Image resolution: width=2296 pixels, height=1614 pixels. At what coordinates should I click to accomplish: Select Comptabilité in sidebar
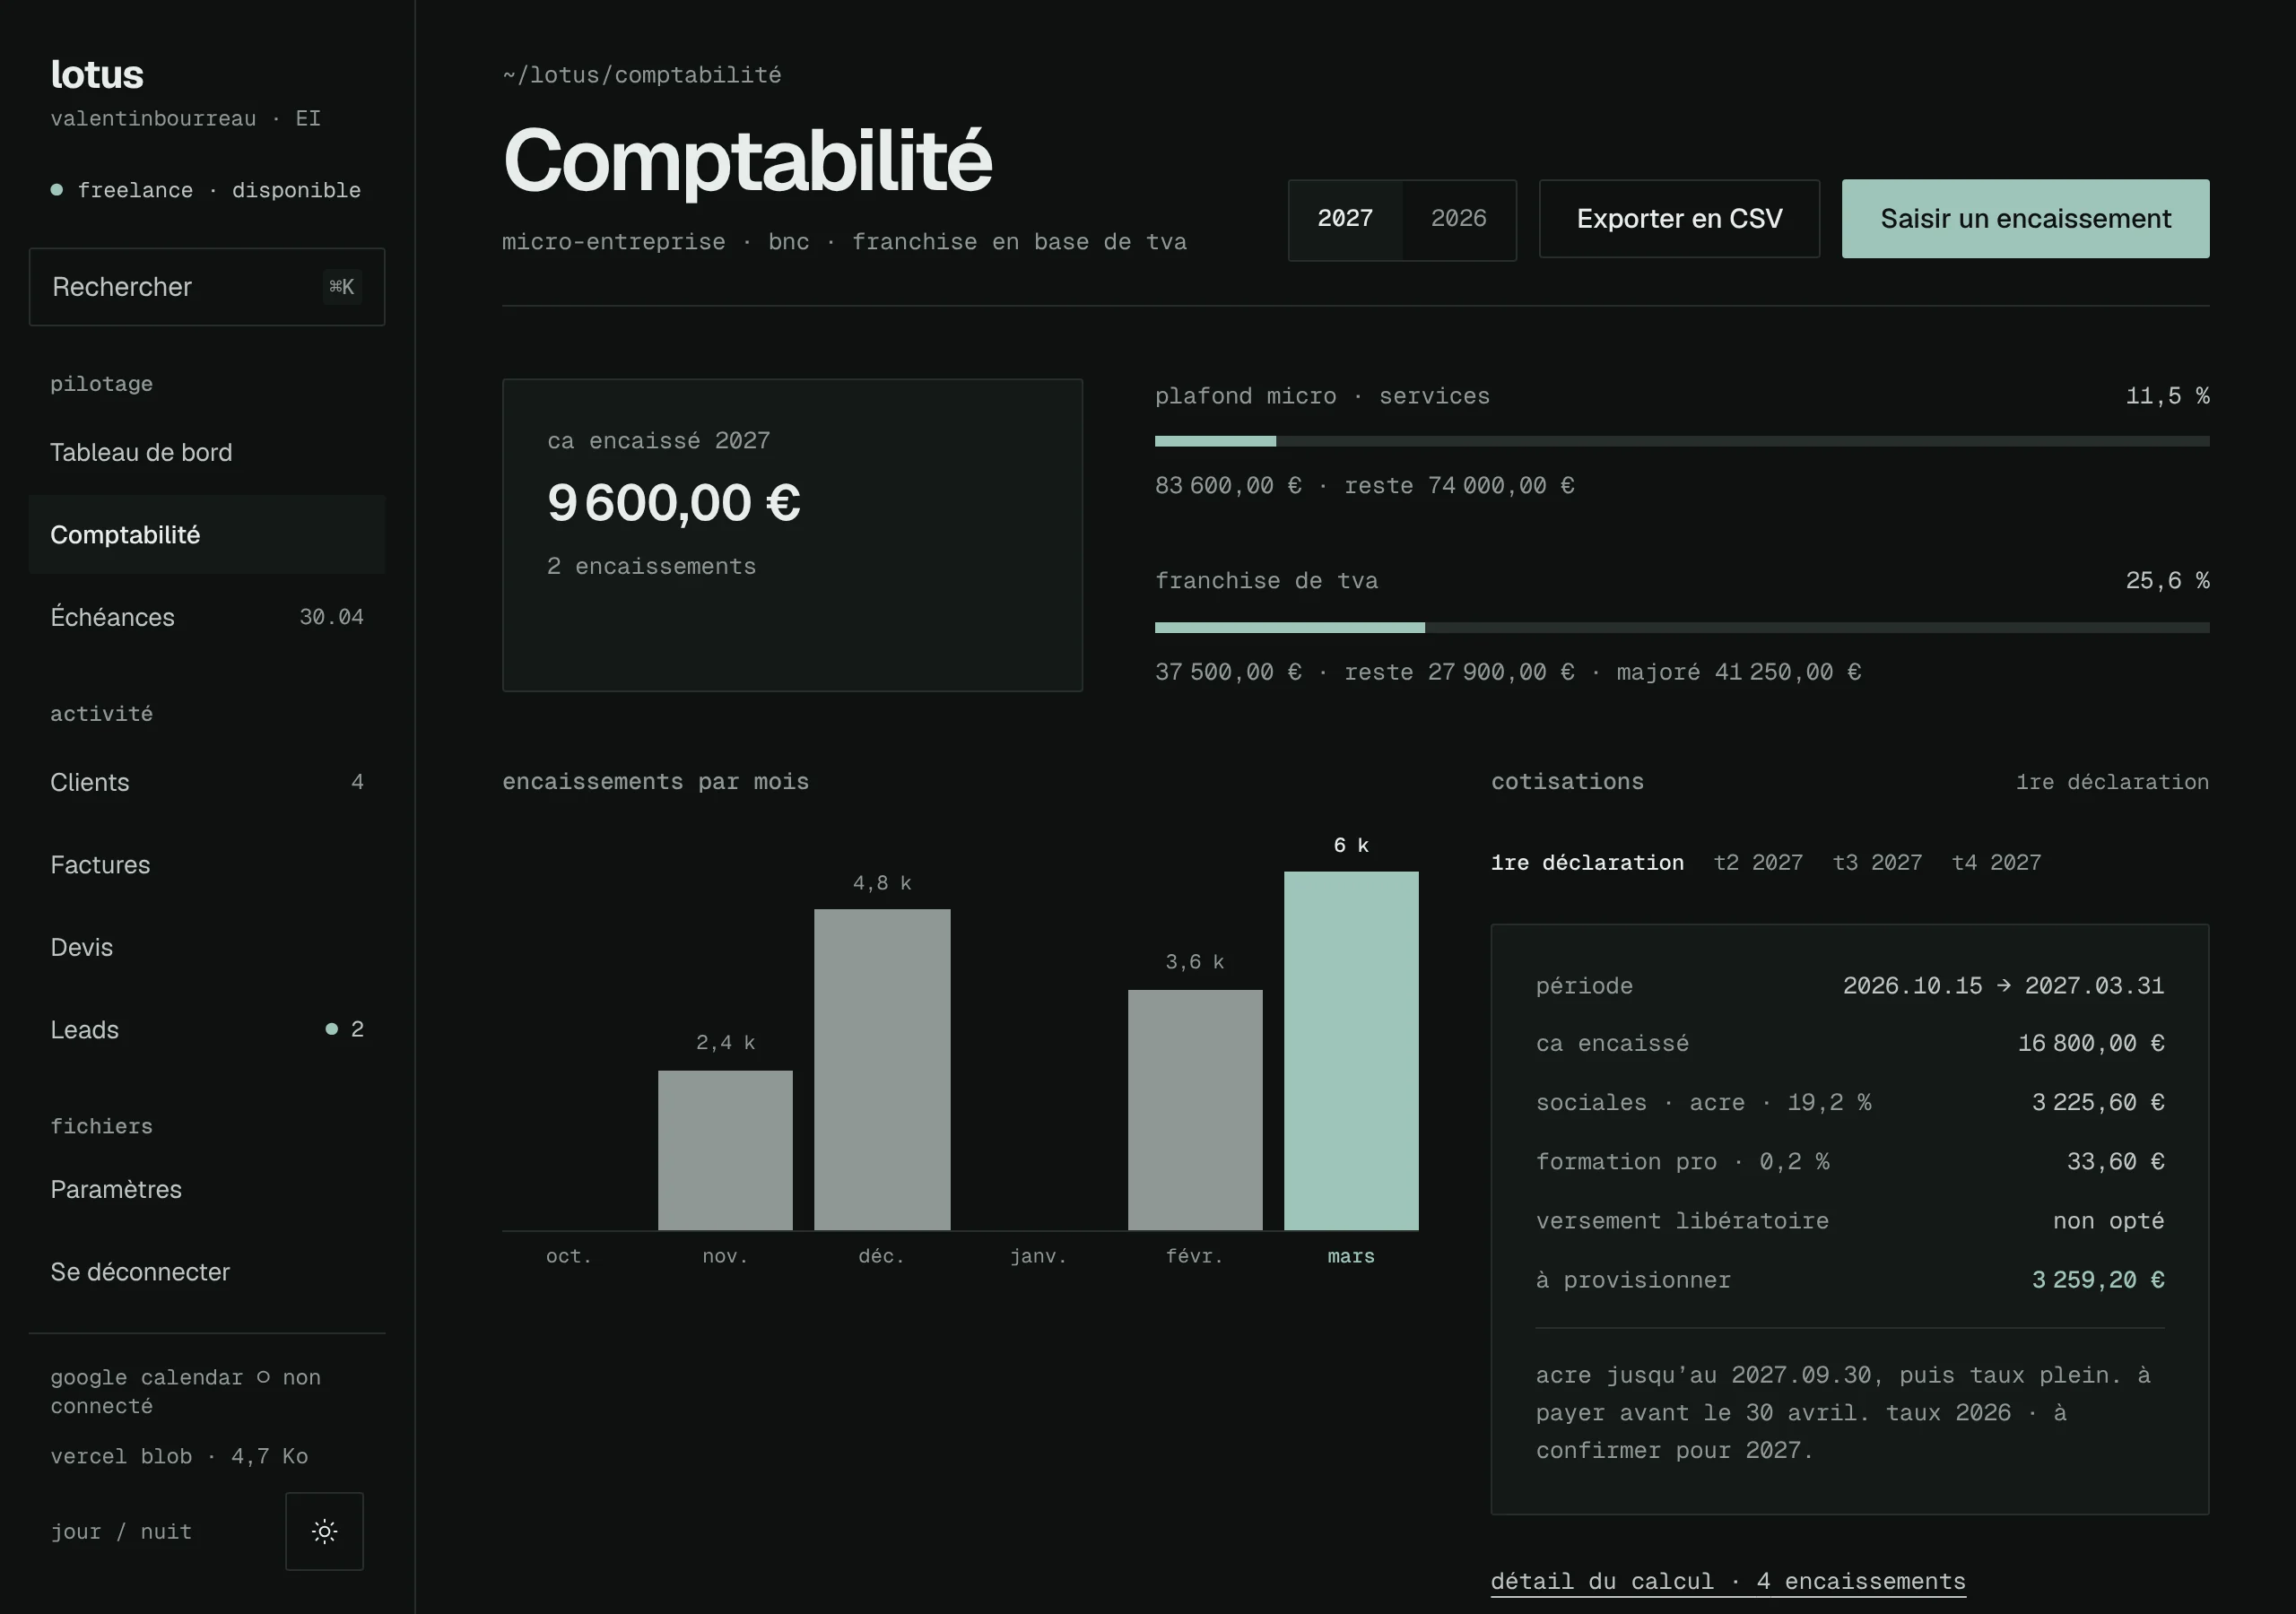207,535
